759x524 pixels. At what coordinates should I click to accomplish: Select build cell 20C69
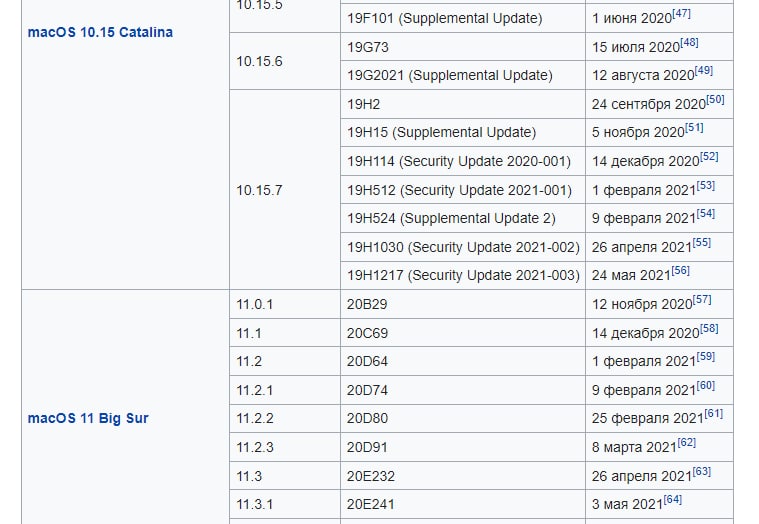[463, 333]
